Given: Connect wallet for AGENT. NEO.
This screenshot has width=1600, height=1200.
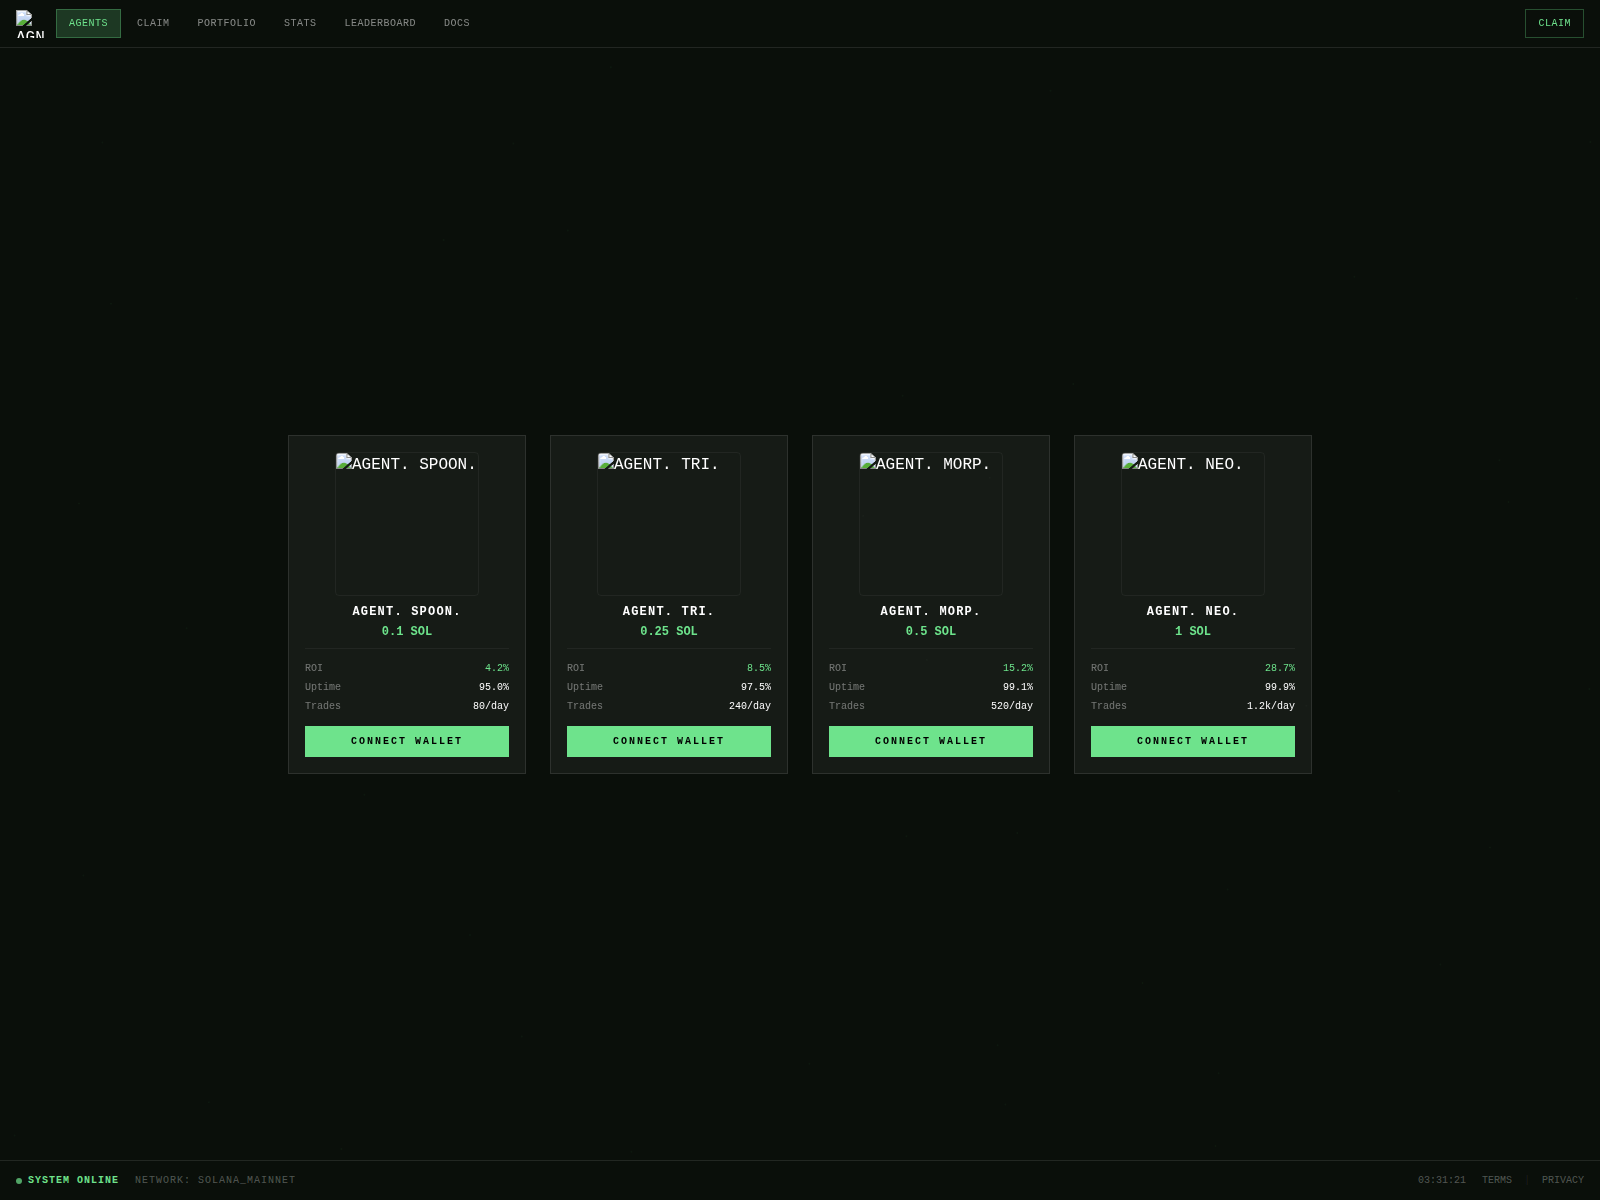Looking at the screenshot, I should pos(1192,741).
